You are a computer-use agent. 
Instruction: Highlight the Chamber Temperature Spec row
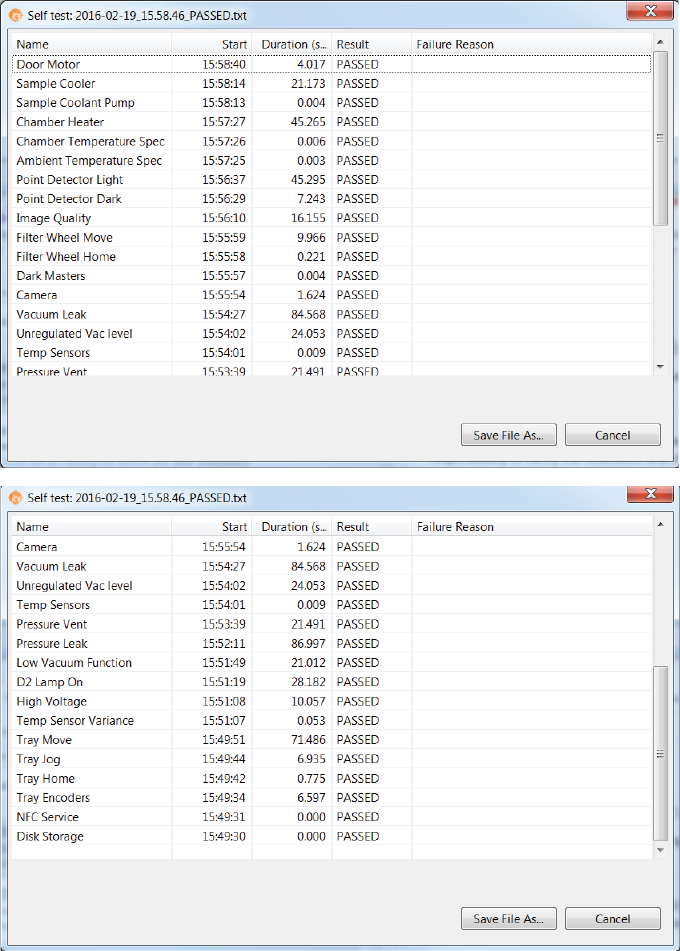pos(331,141)
